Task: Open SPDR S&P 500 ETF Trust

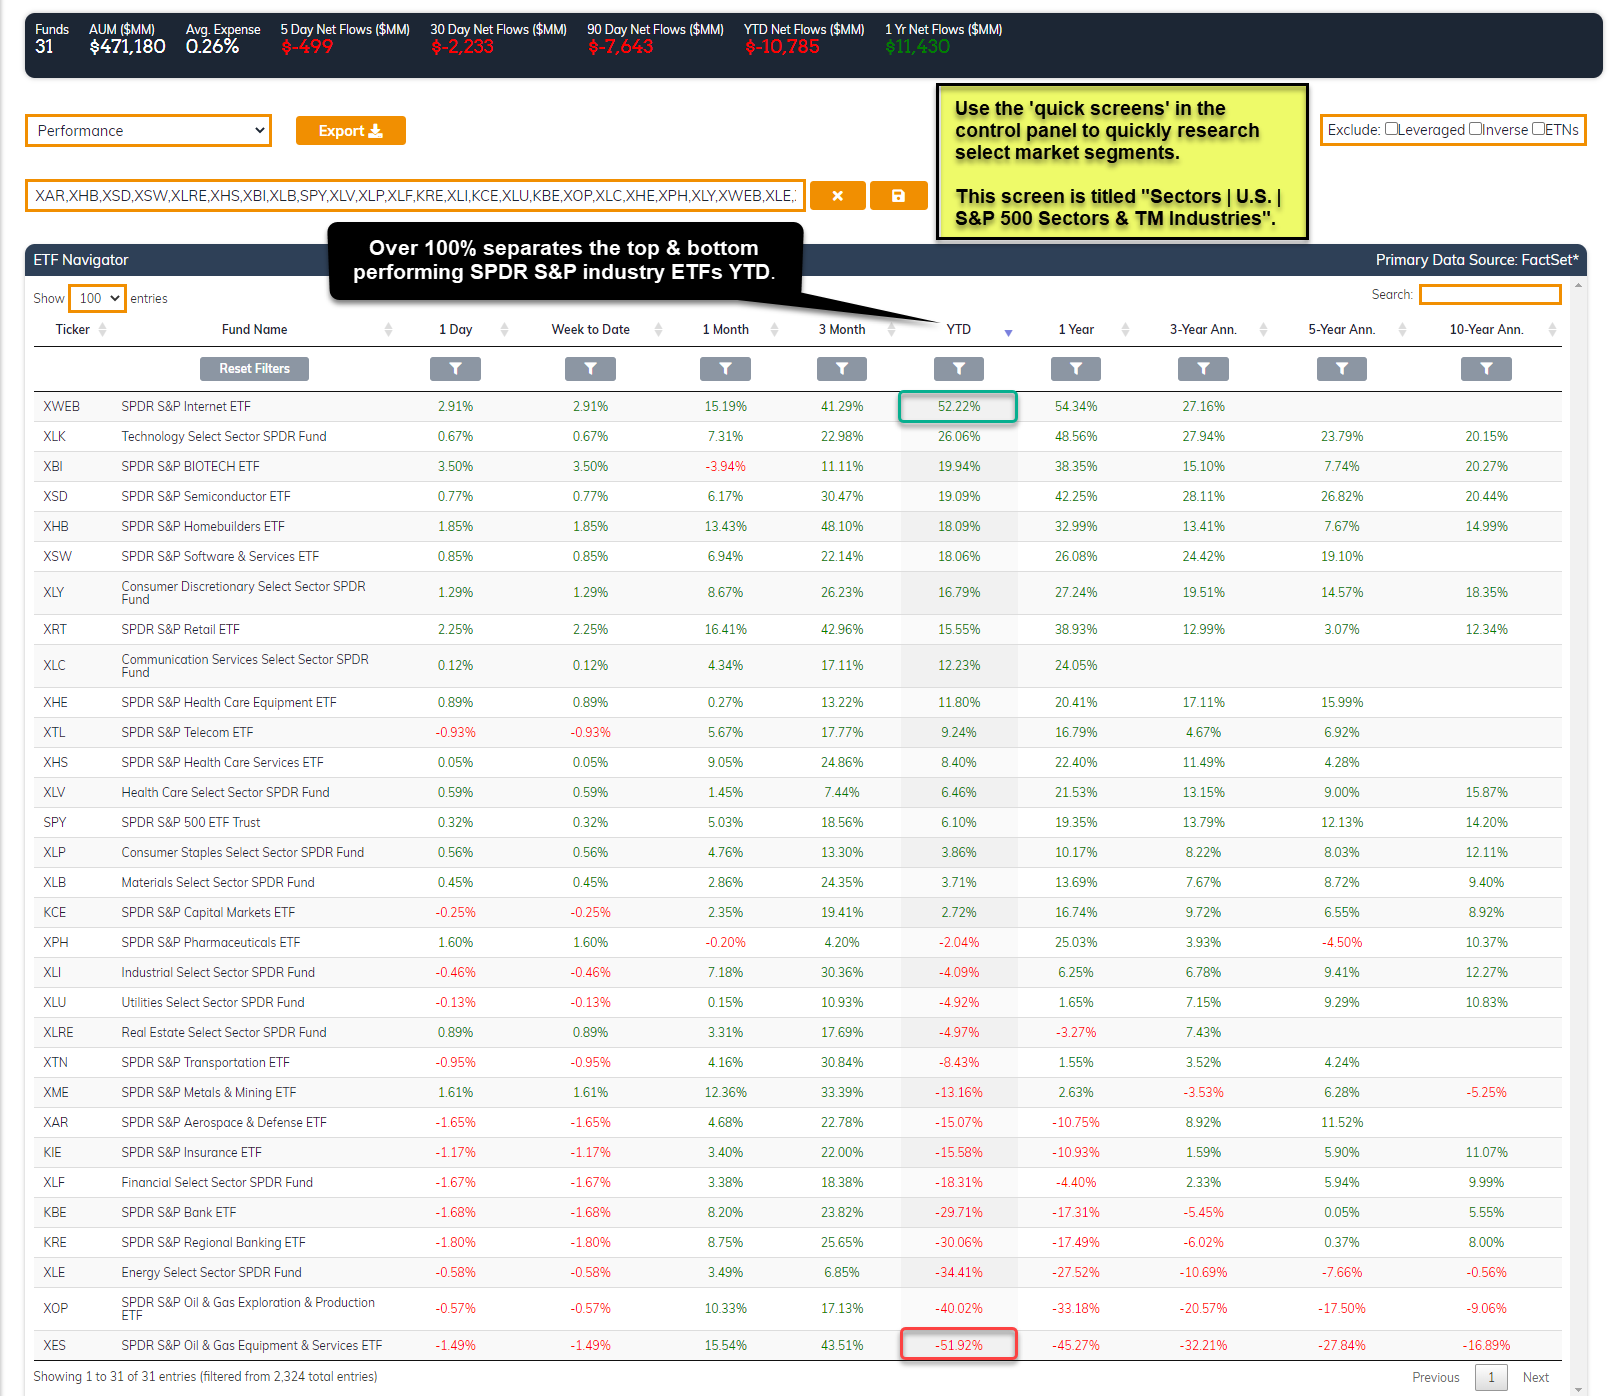Action: pos(191,823)
